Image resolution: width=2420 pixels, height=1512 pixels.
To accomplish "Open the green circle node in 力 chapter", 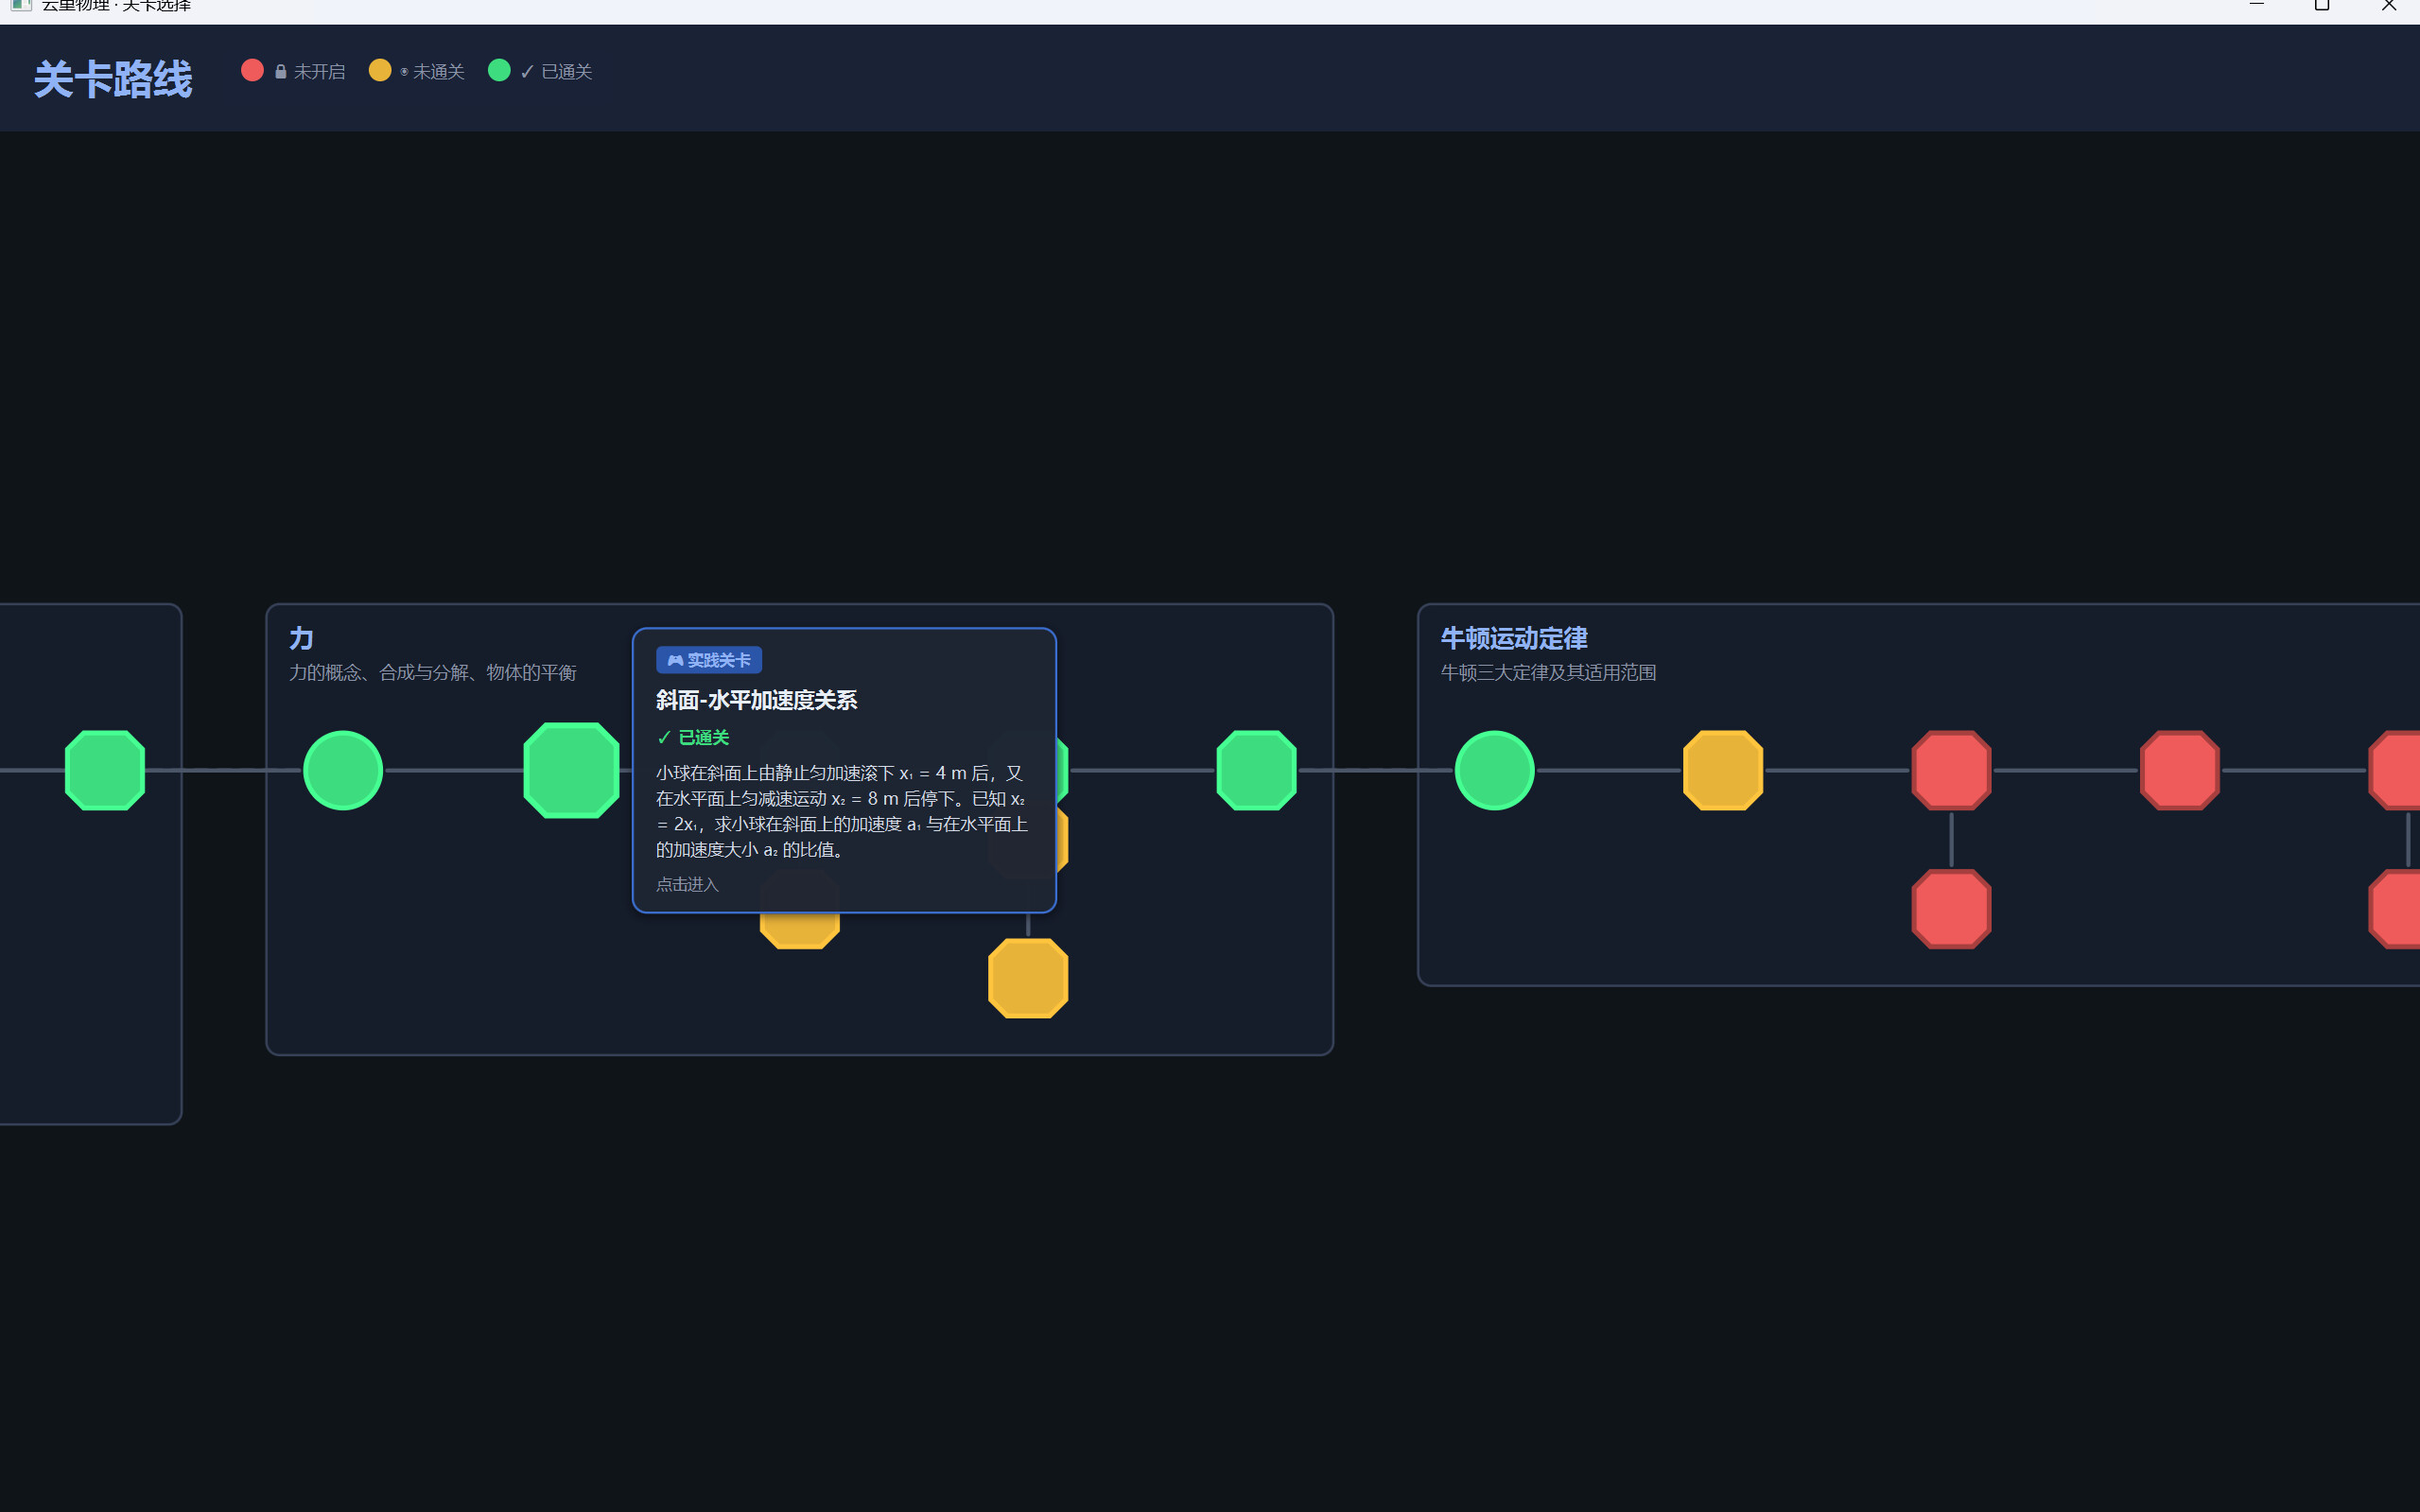I will [x=343, y=770].
